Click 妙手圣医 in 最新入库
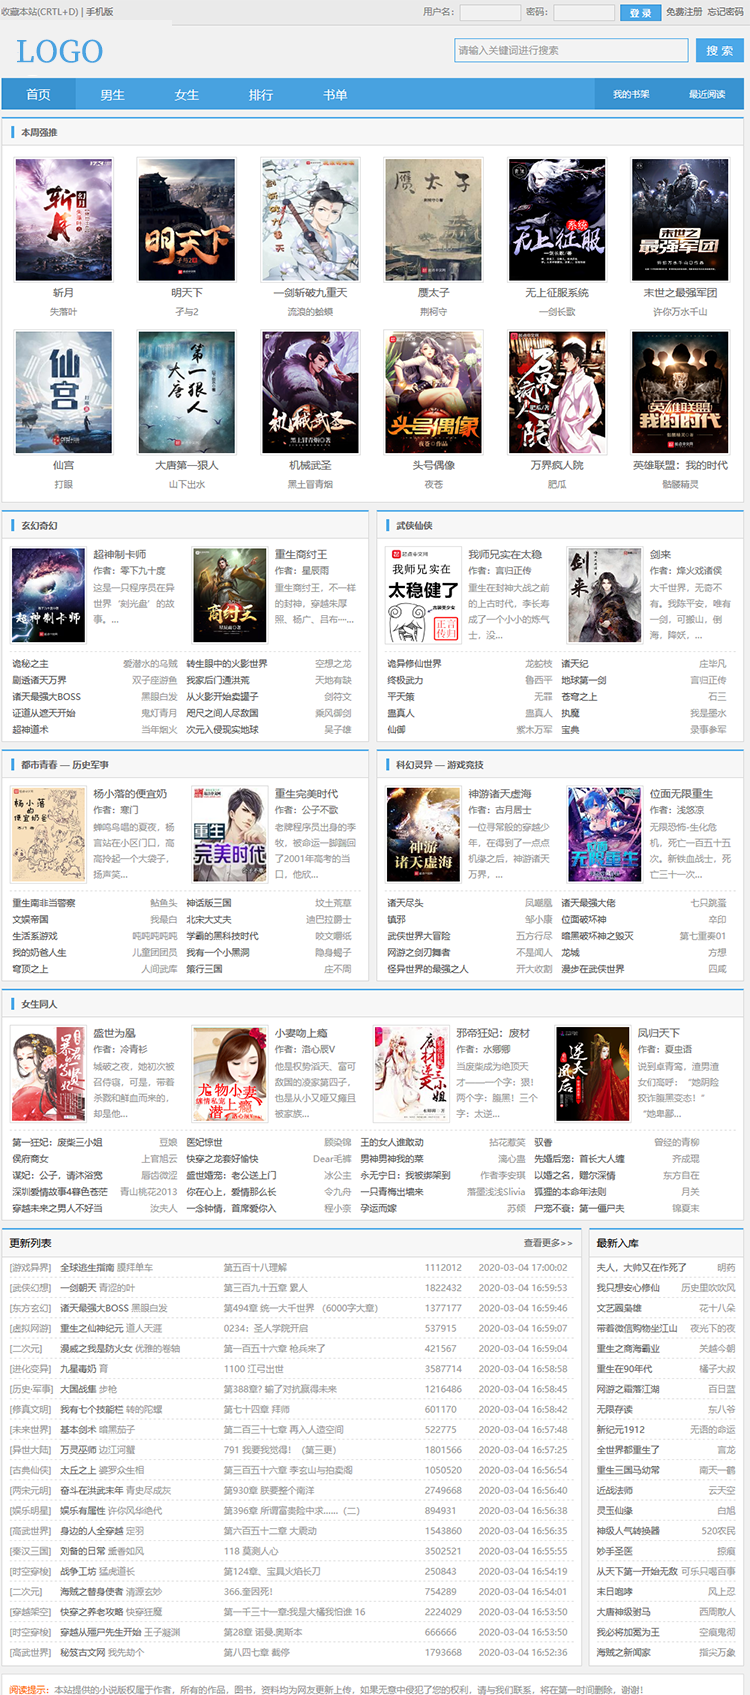Image resolution: width=750 pixels, height=1695 pixels. [615, 1551]
